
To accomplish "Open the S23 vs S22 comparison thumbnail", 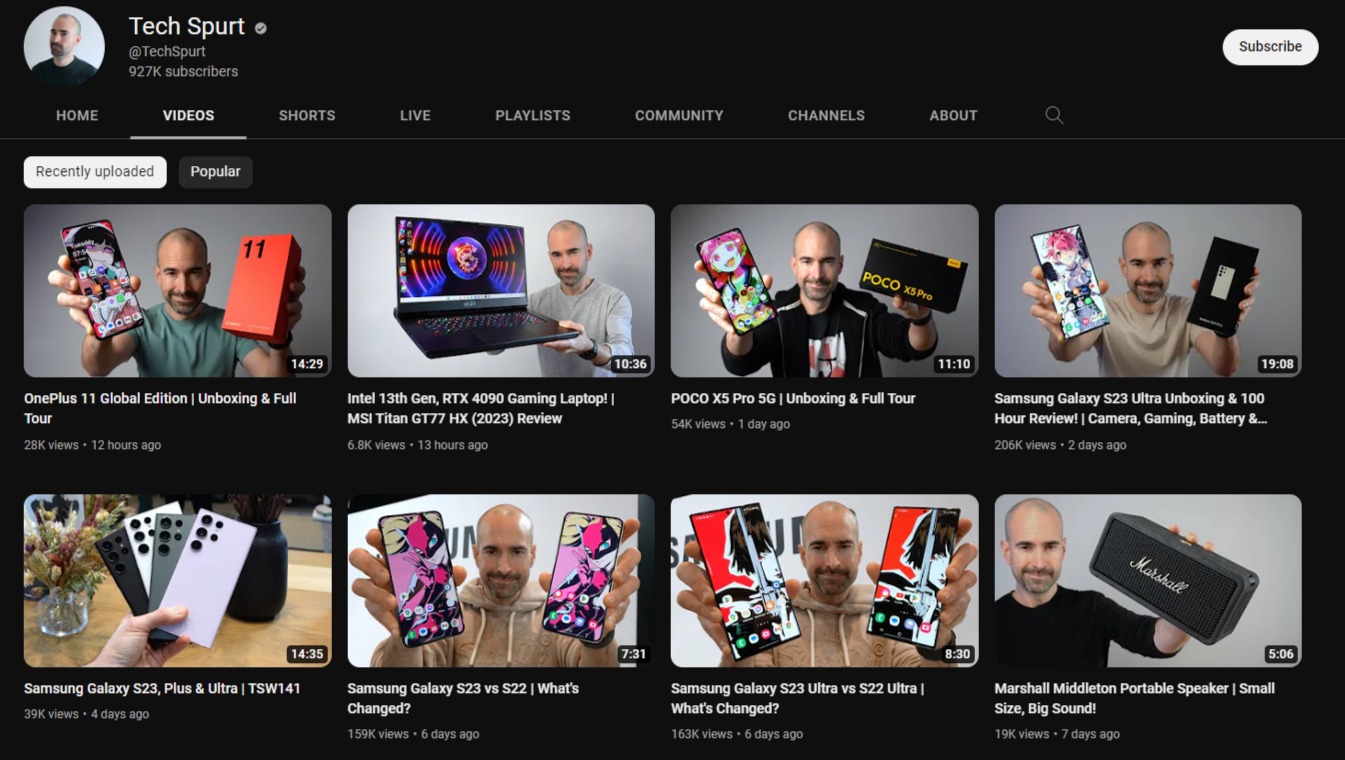I will coord(501,581).
